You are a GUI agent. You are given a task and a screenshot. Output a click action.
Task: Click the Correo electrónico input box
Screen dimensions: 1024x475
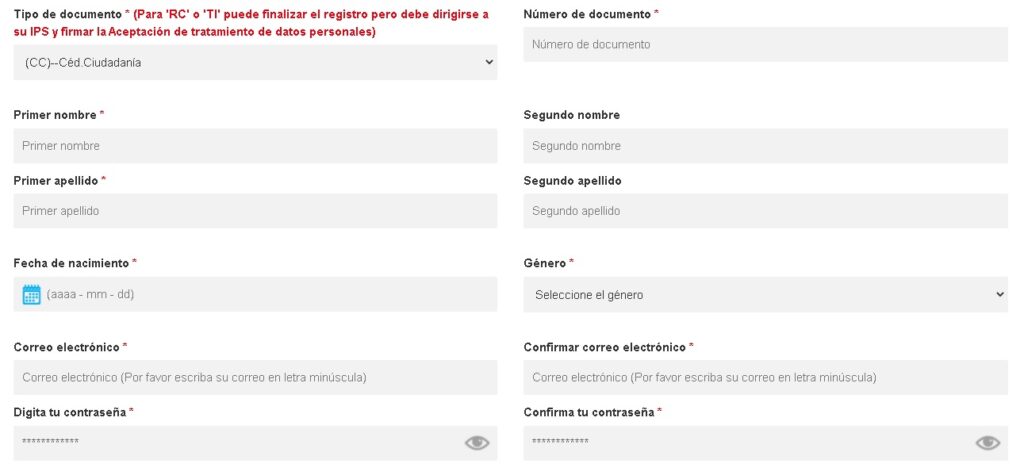255,378
